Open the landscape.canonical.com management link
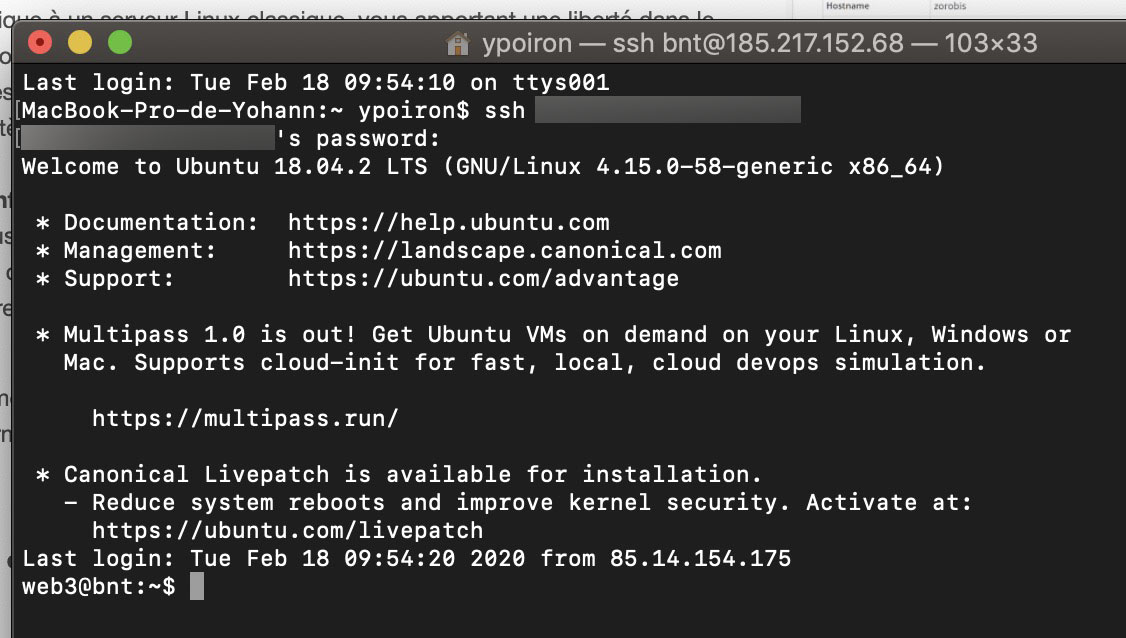Image resolution: width=1126 pixels, height=638 pixels. click(x=504, y=251)
